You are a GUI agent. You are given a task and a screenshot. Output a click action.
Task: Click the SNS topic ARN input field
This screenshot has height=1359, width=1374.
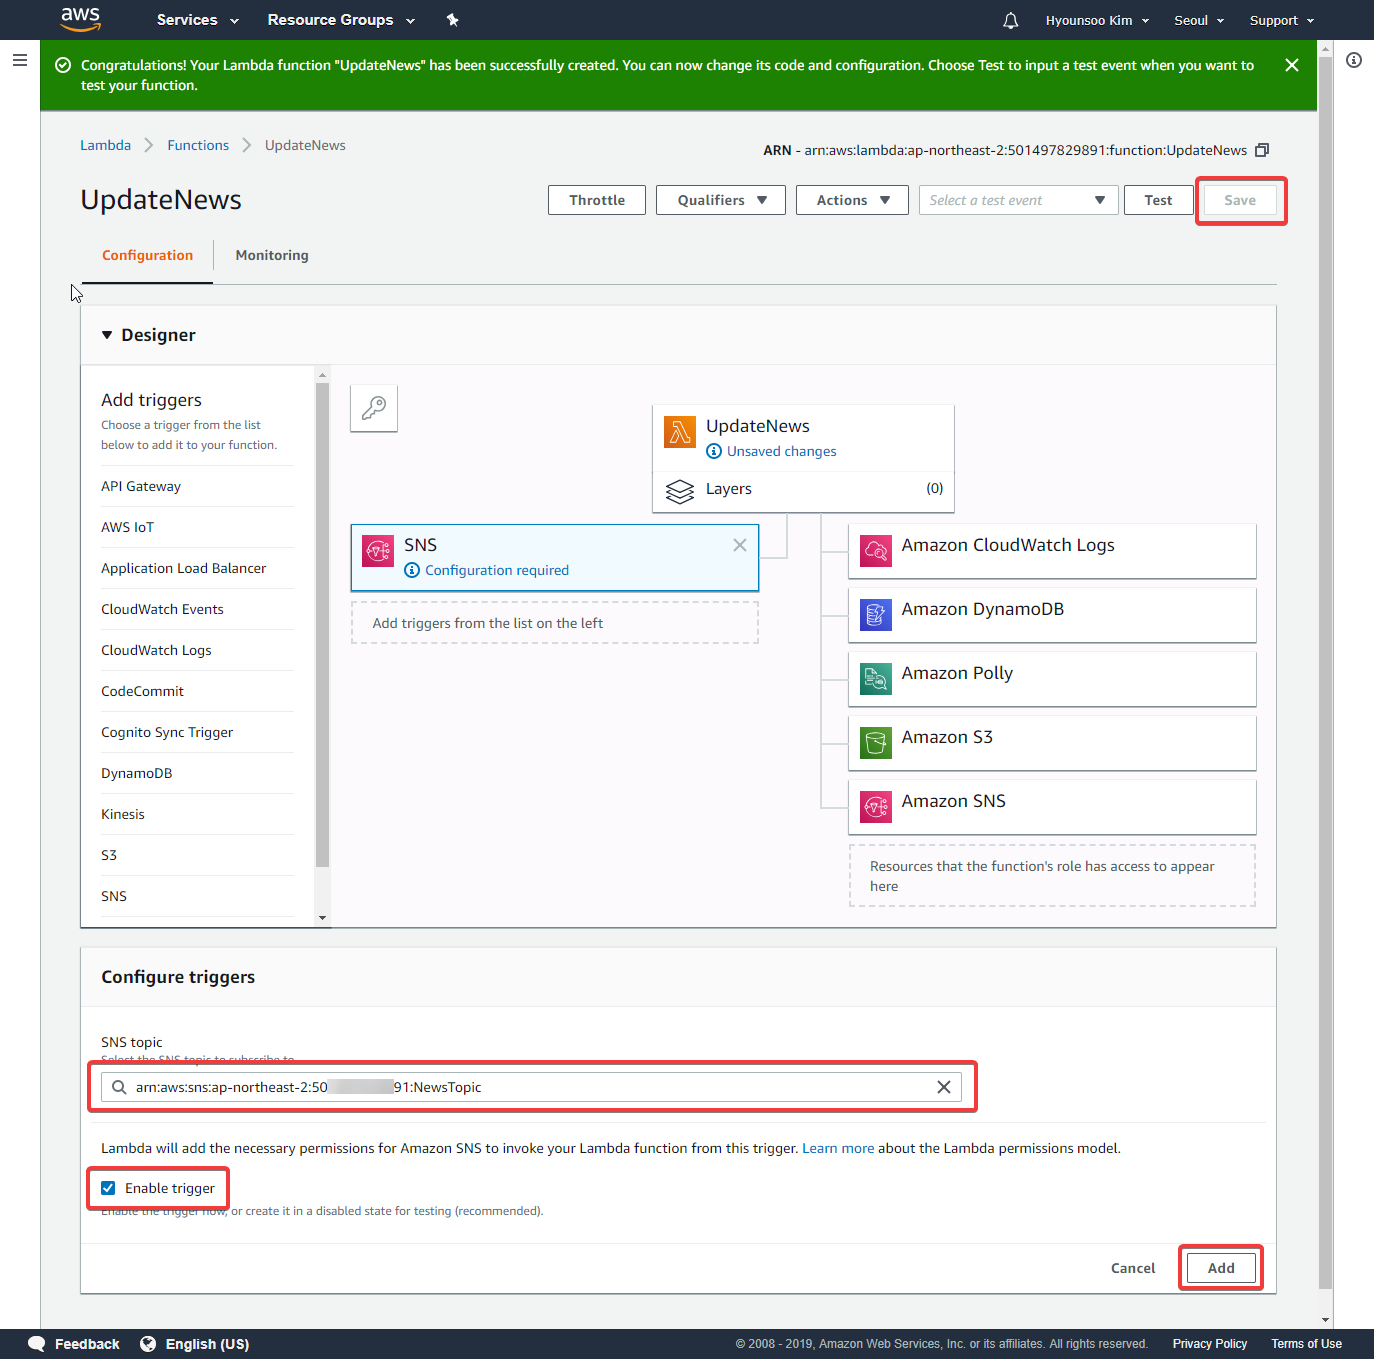coord(531,1087)
